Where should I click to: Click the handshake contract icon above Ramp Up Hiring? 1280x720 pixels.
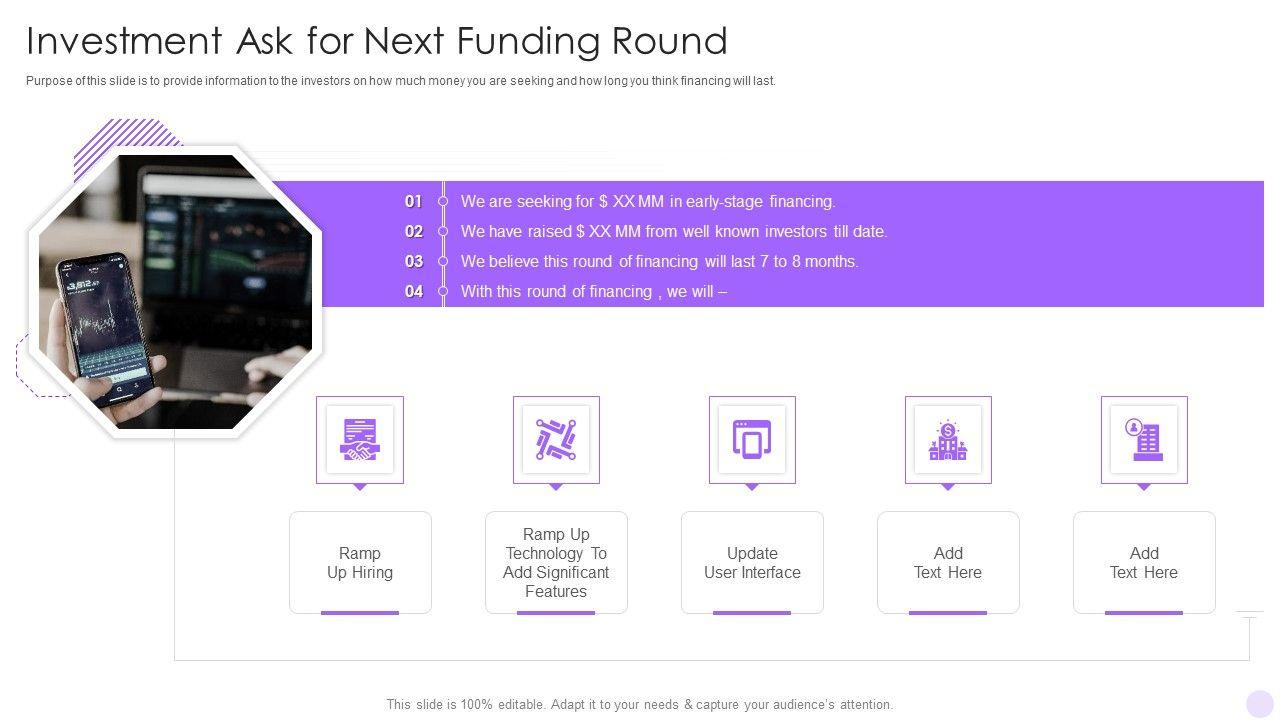click(360, 440)
